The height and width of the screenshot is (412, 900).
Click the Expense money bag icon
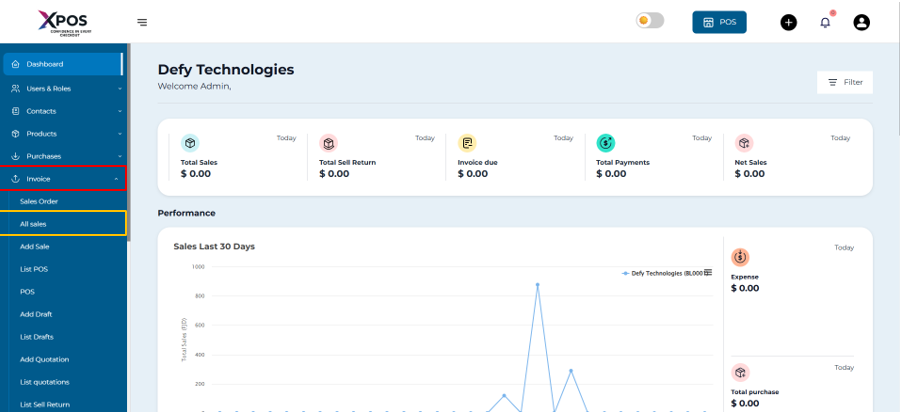point(740,257)
